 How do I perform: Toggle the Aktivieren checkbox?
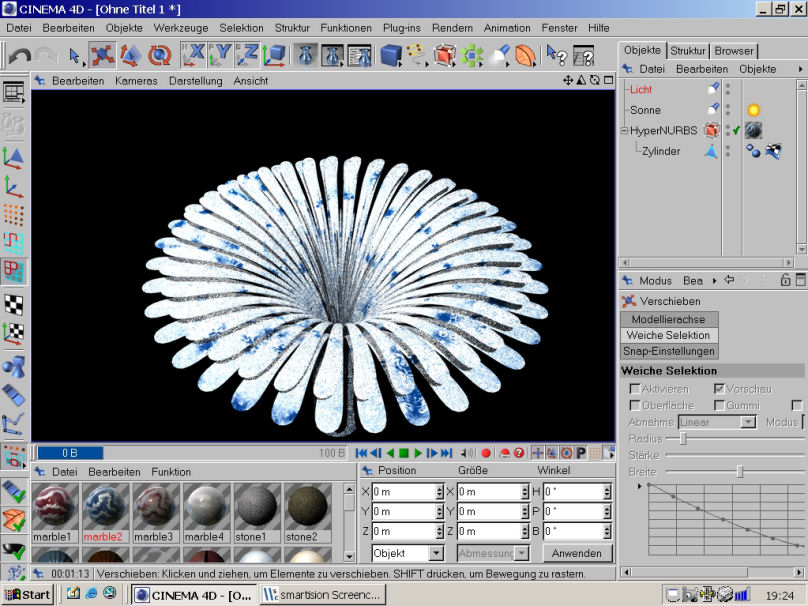(634, 388)
